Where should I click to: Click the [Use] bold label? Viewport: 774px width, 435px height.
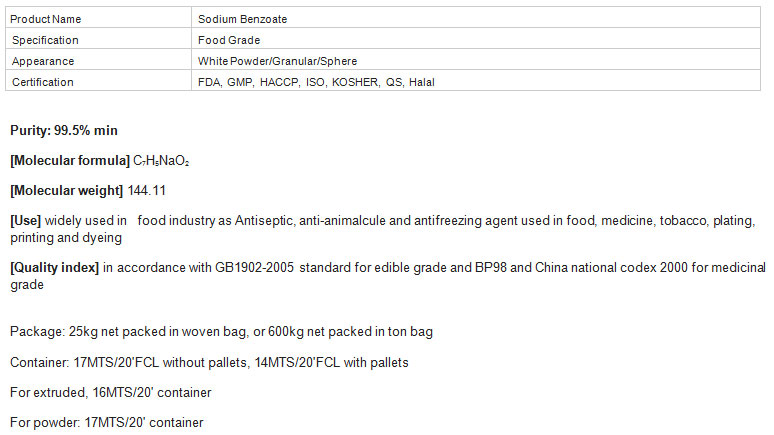coord(25,220)
